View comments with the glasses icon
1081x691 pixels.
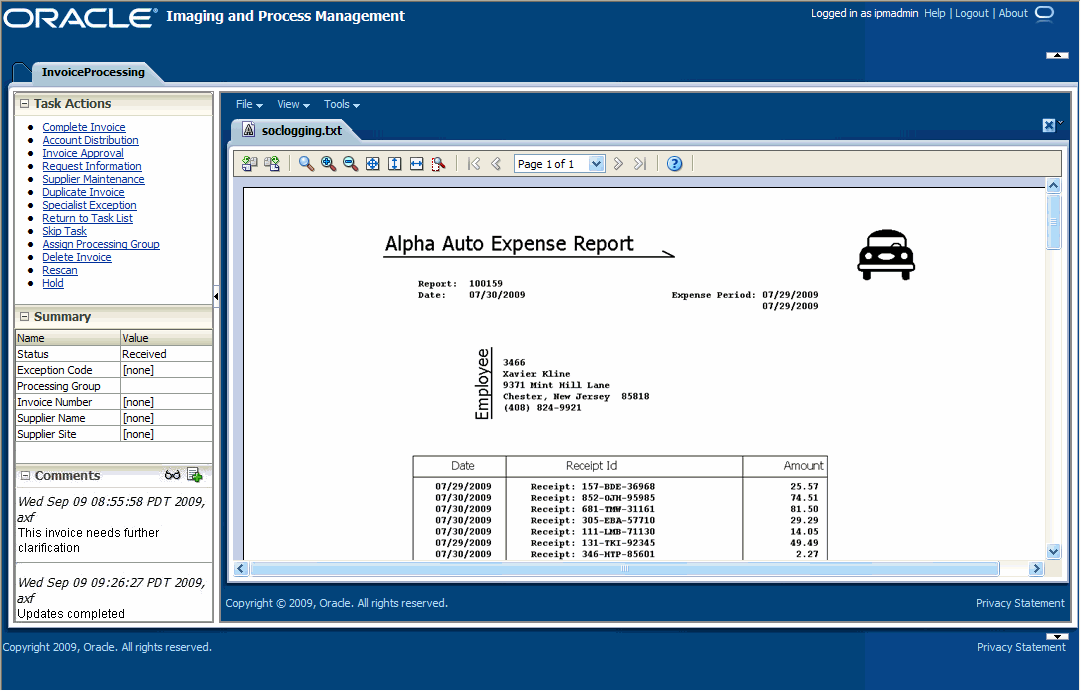pos(172,475)
